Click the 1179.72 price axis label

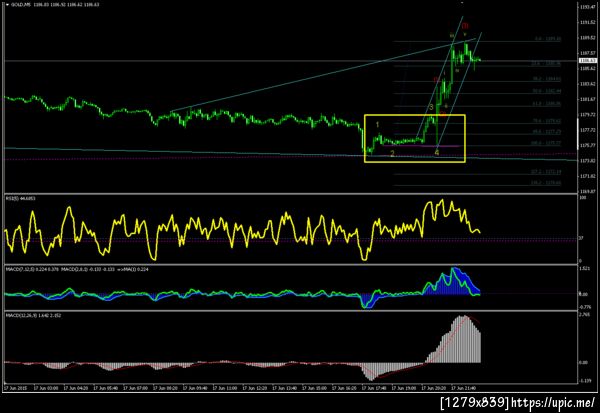[x=587, y=115]
